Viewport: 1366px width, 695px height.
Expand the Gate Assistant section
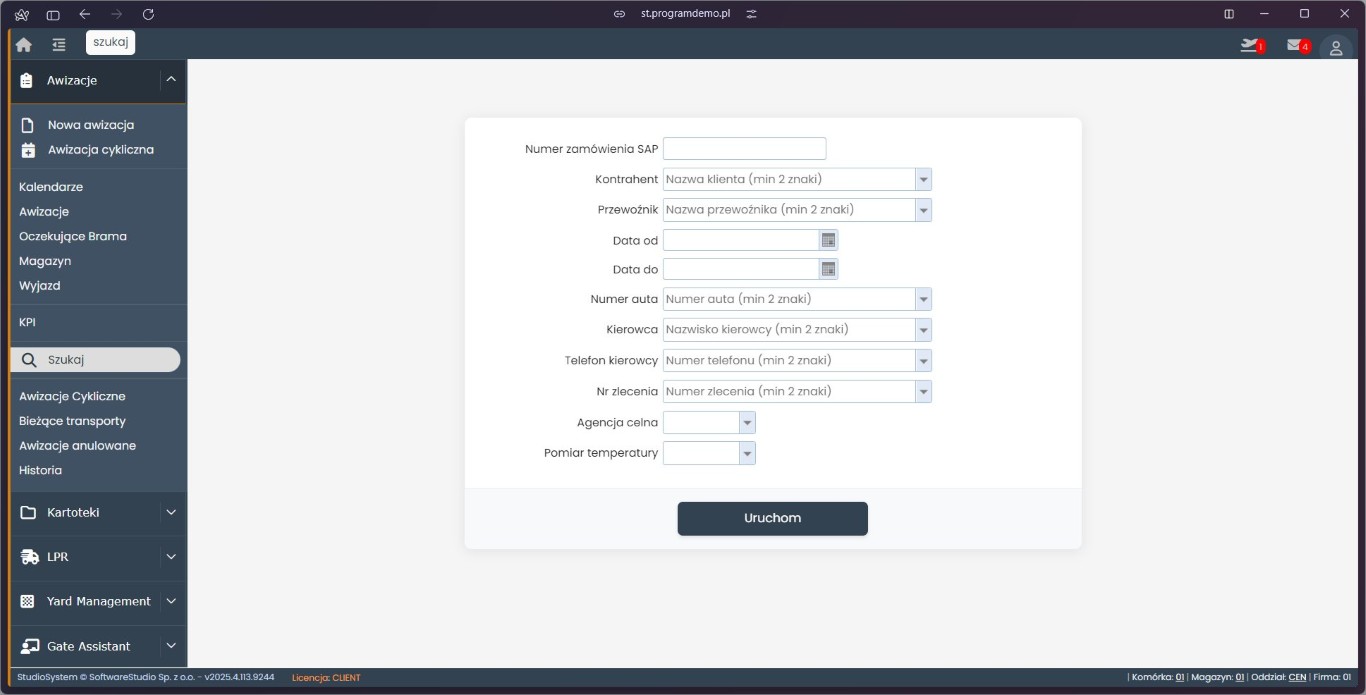171,646
